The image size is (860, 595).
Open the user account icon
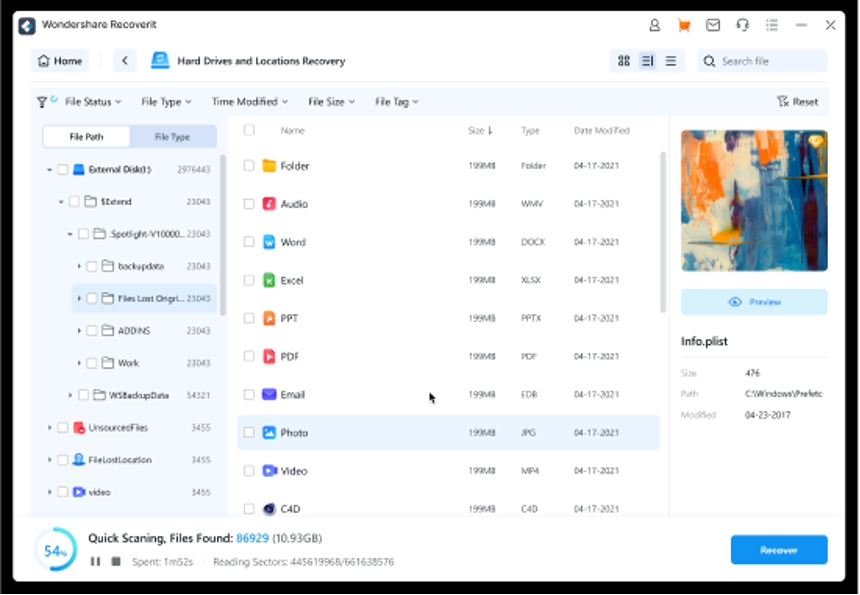[x=654, y=25]
